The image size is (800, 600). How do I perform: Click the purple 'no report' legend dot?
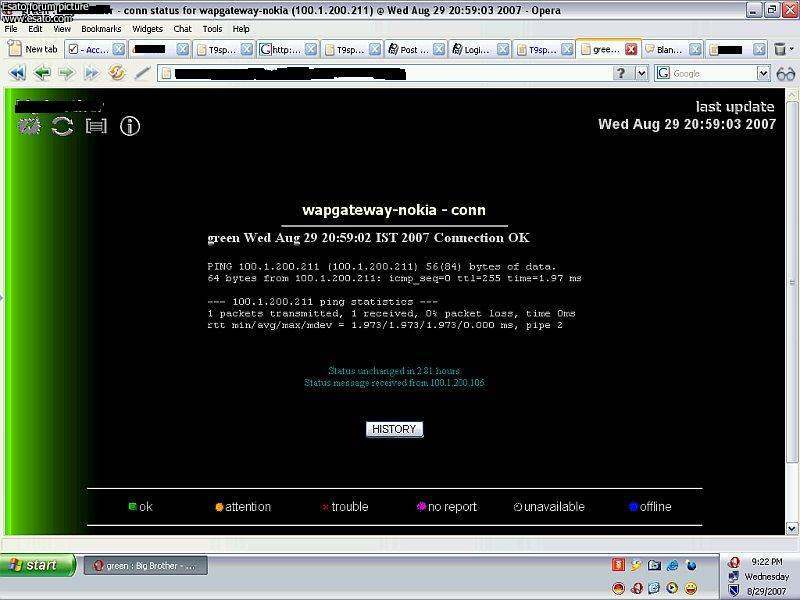click(x=421, y=506)
